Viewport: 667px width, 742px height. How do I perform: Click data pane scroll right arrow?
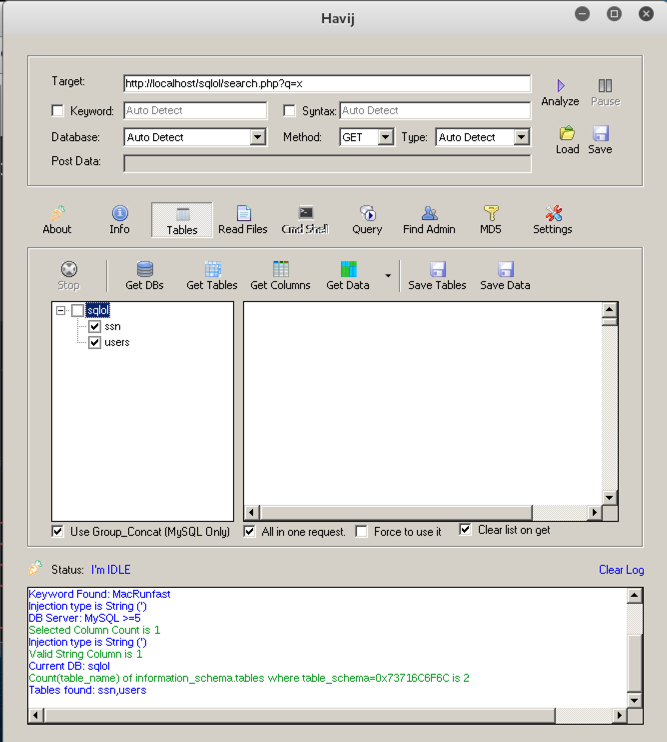pyautogui.click(x=595, y=512)
